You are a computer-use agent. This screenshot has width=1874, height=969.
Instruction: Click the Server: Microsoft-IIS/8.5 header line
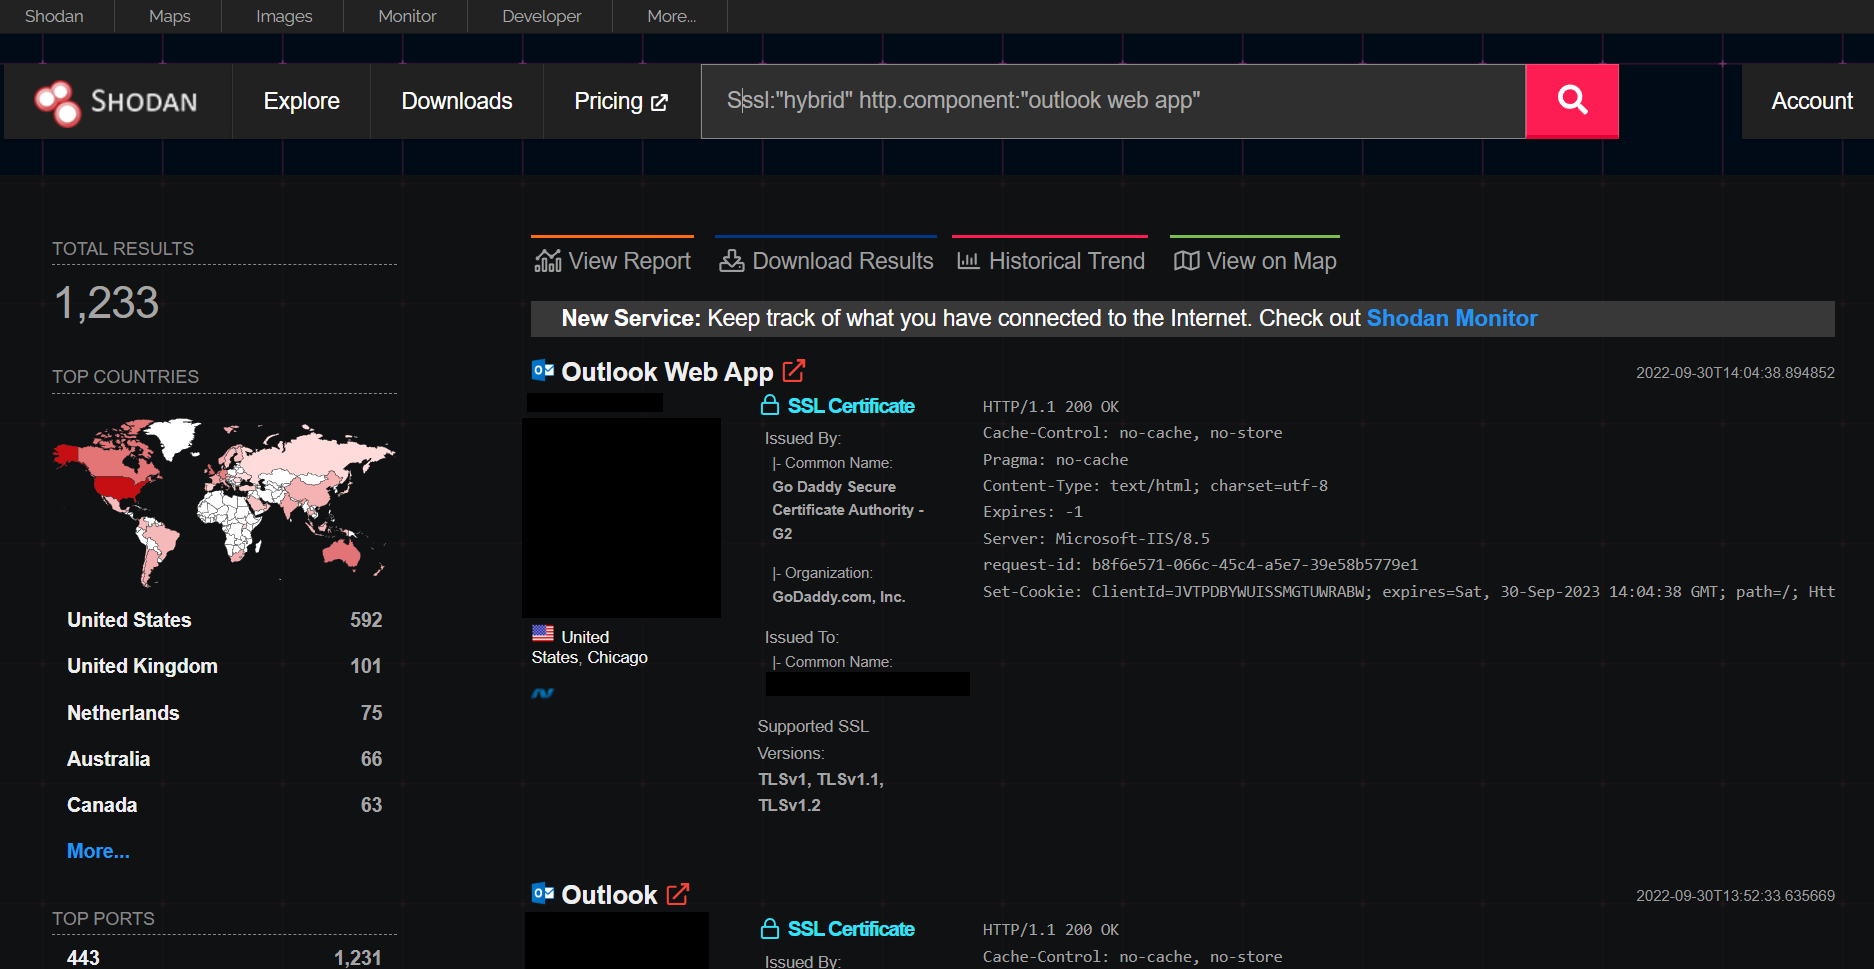click(1096, 538)
